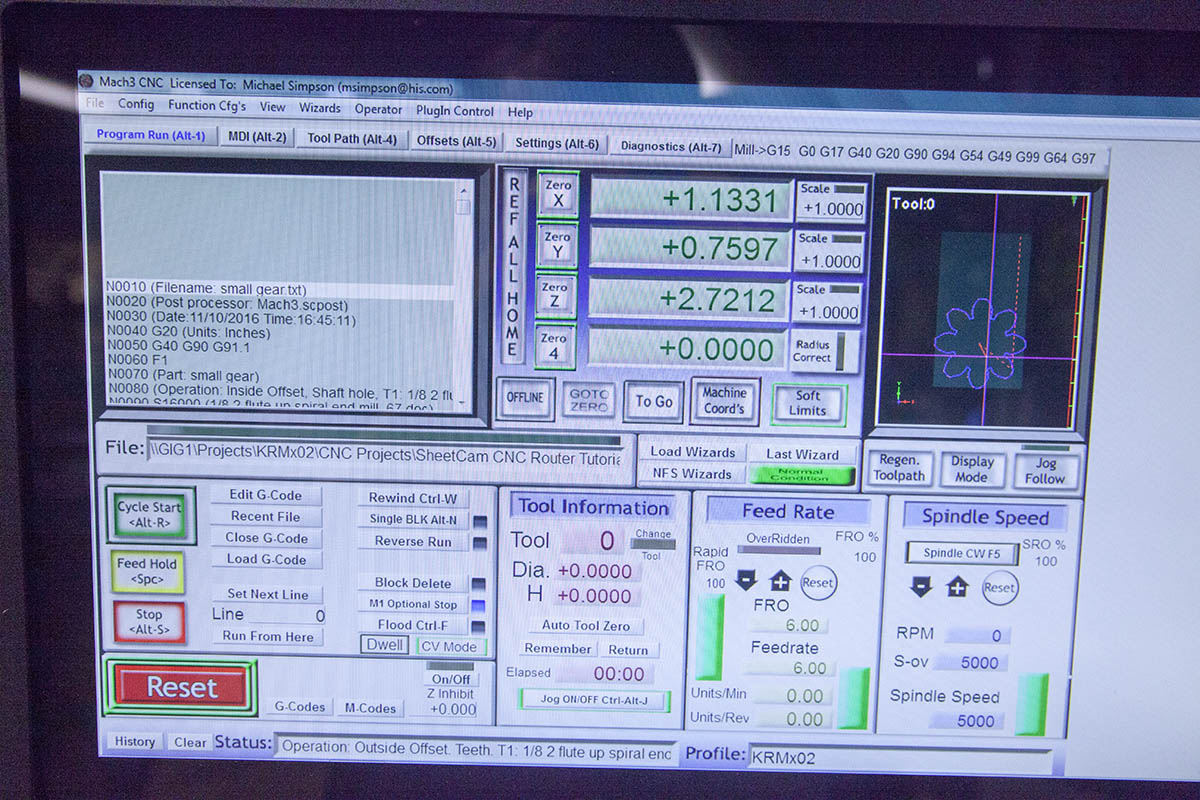Image resolution: width=1200 pixels, height=800 pixels.
Task: Toggle Soft Limits
Action: point(808,403)
